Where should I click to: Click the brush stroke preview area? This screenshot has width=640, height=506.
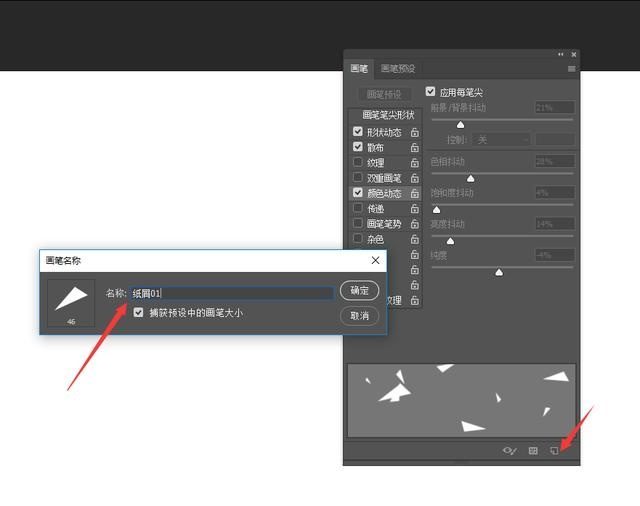pos(461,400)
